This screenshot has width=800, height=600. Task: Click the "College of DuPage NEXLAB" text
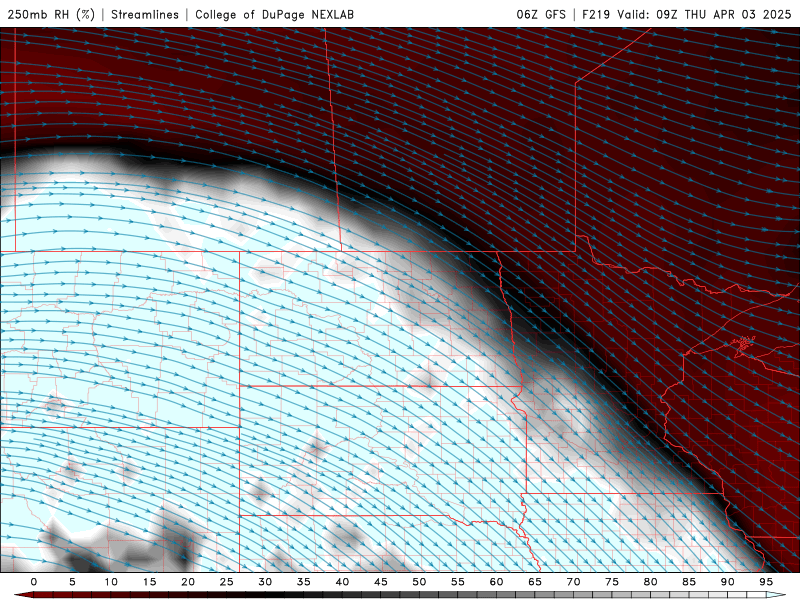(274, 14)
